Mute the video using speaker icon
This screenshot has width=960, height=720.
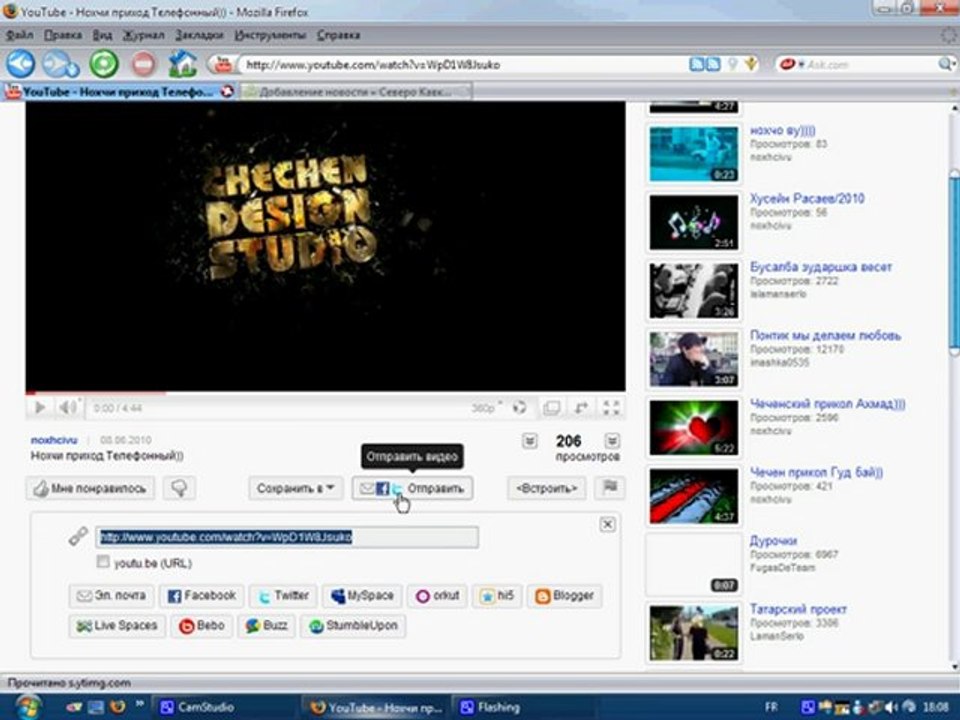[69, 408]
